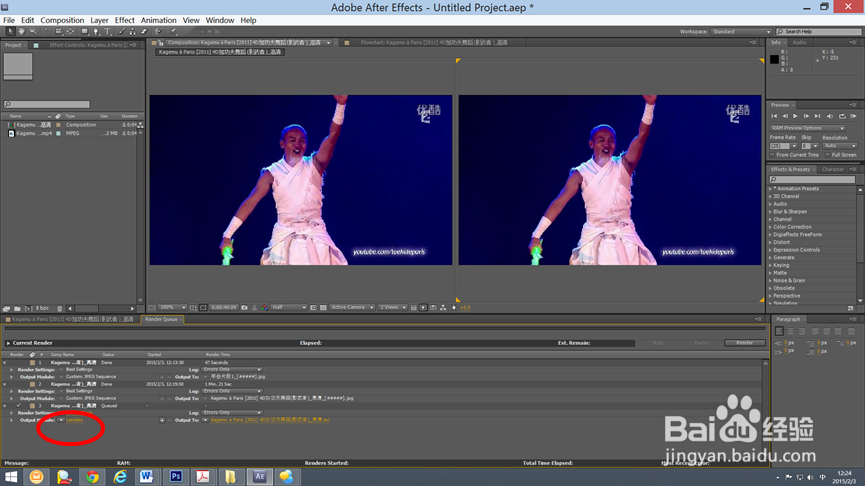This screenshot has height=486, width=865.
Task: Click the Search Help field
Action: click(819, 31)
